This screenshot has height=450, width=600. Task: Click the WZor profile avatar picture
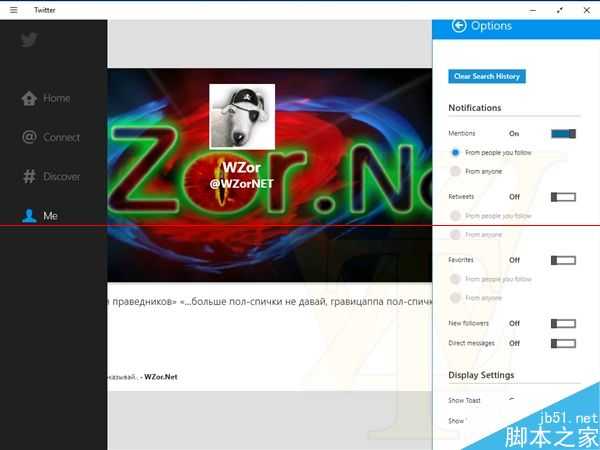coord(242,116)
